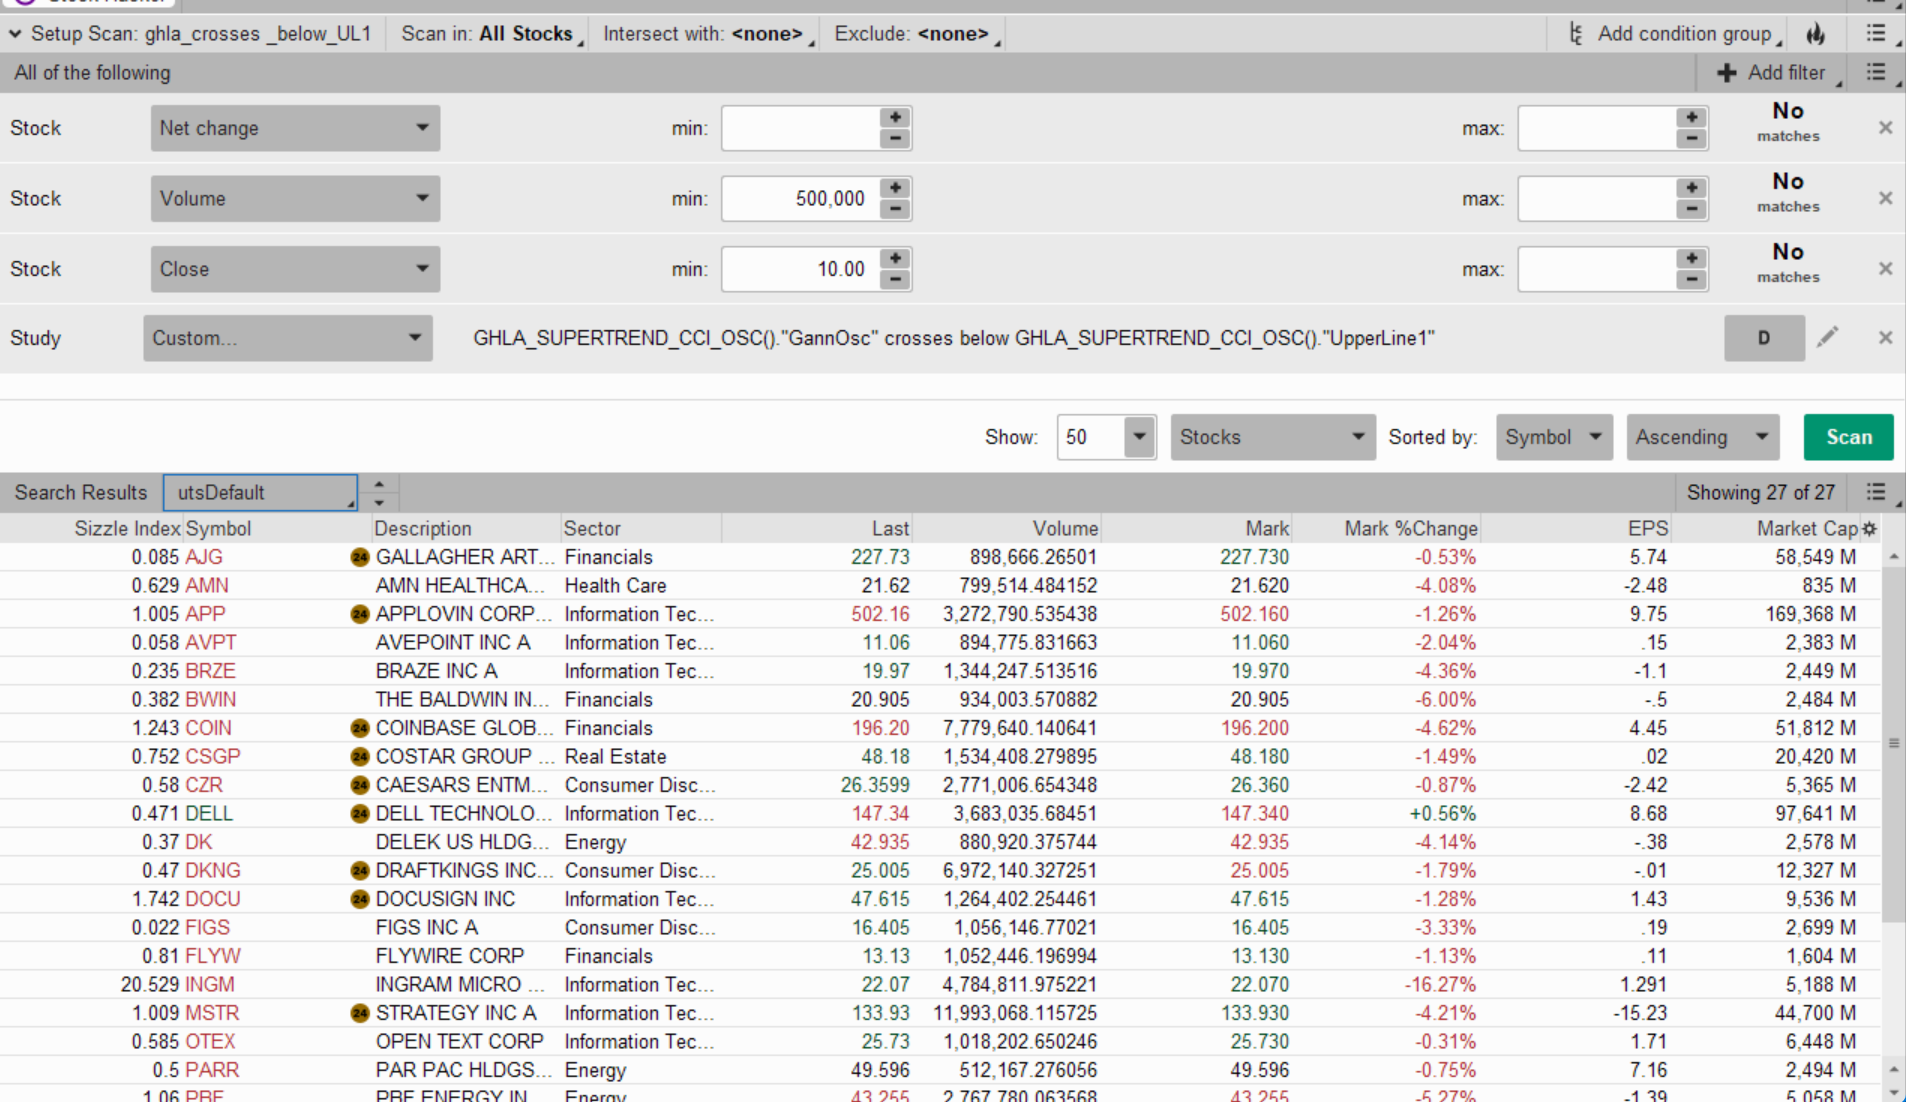Expand the Show 50 results dropdown

coord(1138,437)
